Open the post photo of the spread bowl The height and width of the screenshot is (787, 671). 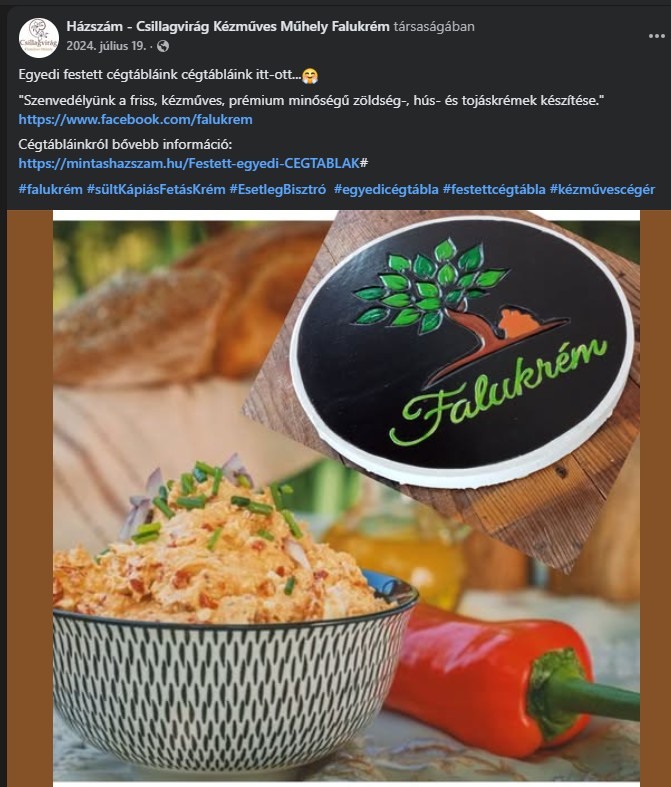[x=346, y=498]
